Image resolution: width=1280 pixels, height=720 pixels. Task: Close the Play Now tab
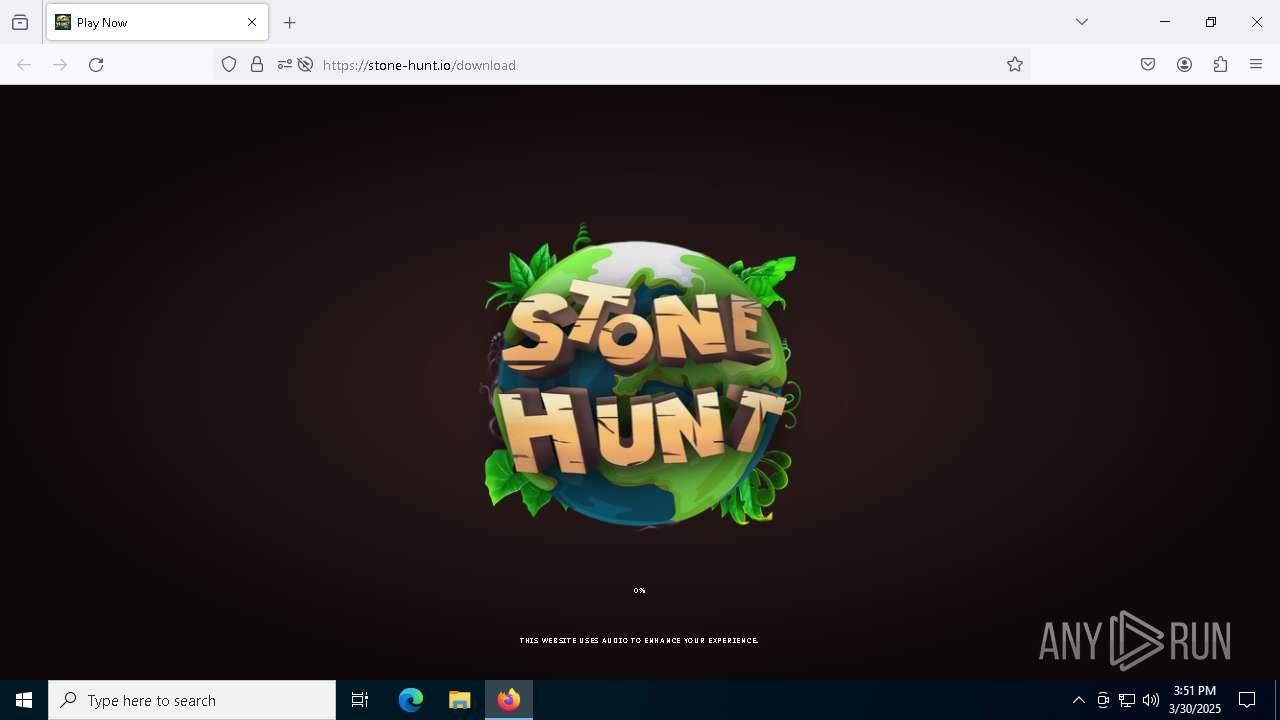252,22
